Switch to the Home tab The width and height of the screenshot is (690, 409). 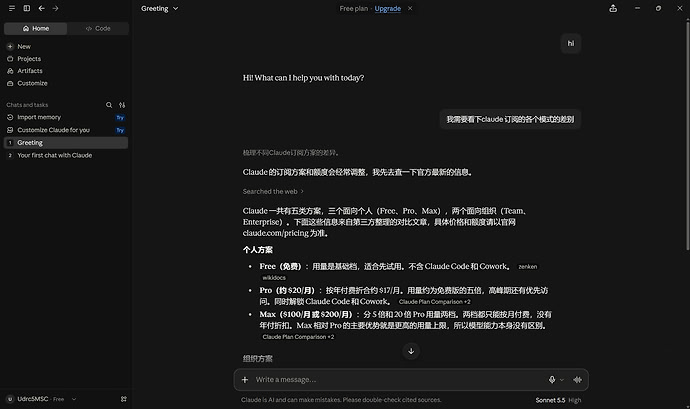[x=36, y=28]
